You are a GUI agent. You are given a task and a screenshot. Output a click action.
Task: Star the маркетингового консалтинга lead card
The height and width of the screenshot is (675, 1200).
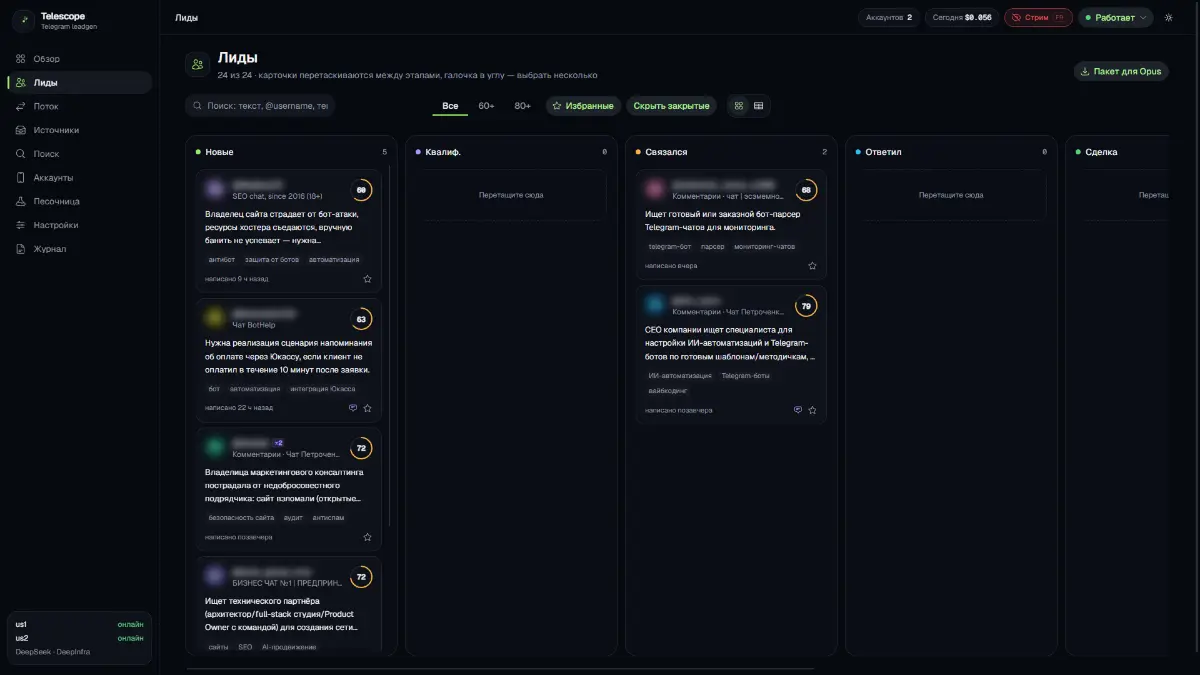click(x=367, y=537)
